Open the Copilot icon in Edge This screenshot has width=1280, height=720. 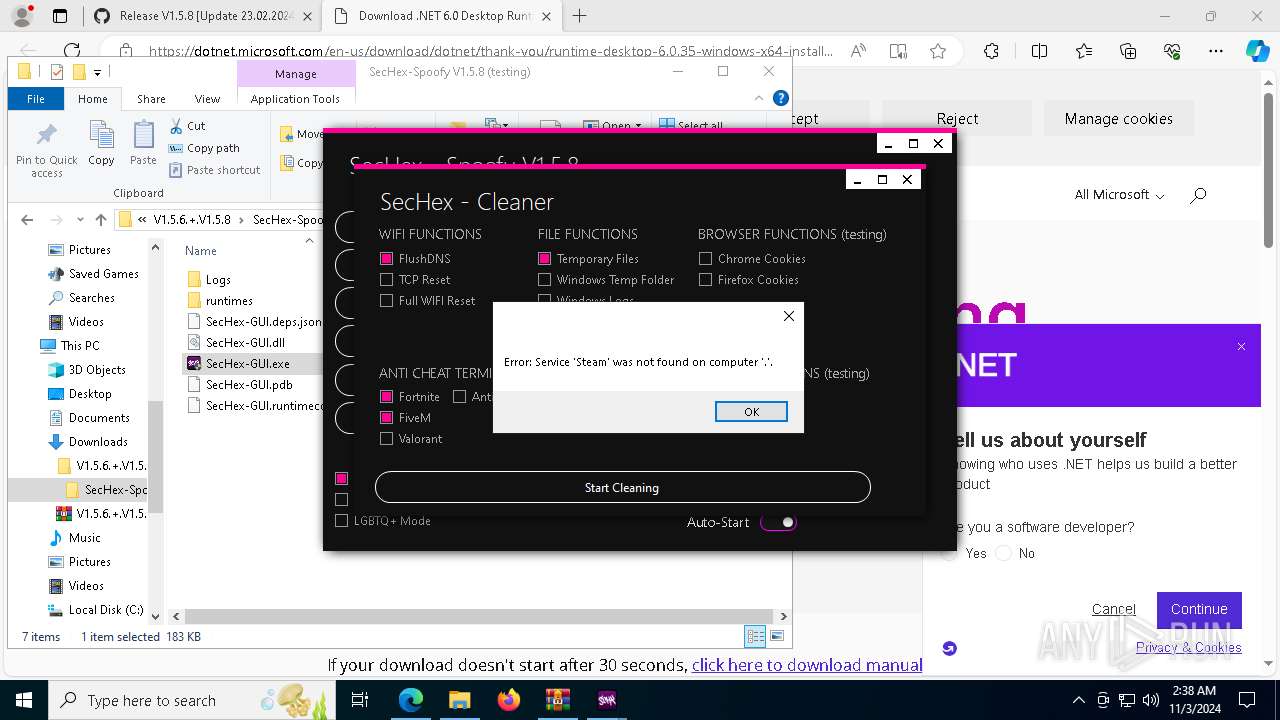point(1257,51)
